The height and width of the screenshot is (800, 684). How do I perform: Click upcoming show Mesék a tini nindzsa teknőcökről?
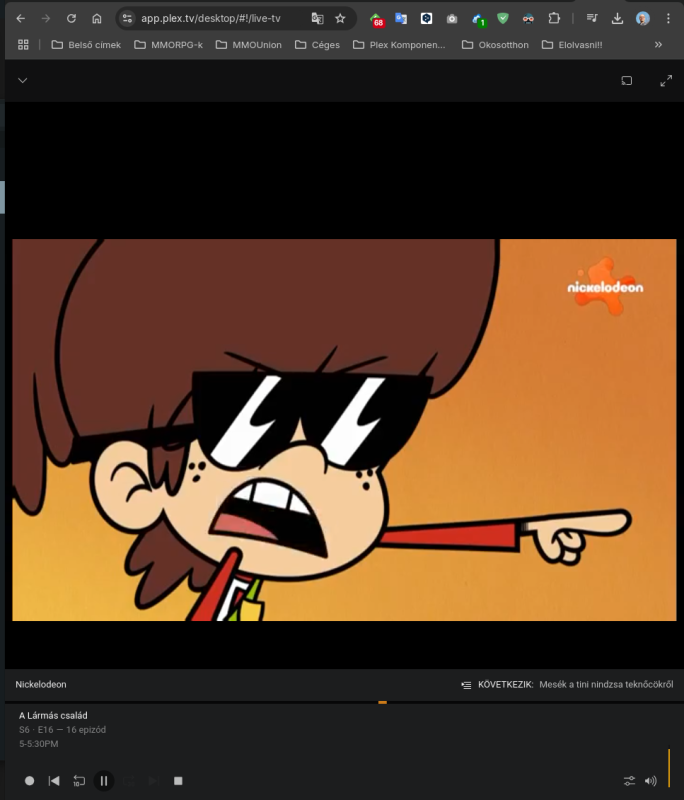[606, 684]
